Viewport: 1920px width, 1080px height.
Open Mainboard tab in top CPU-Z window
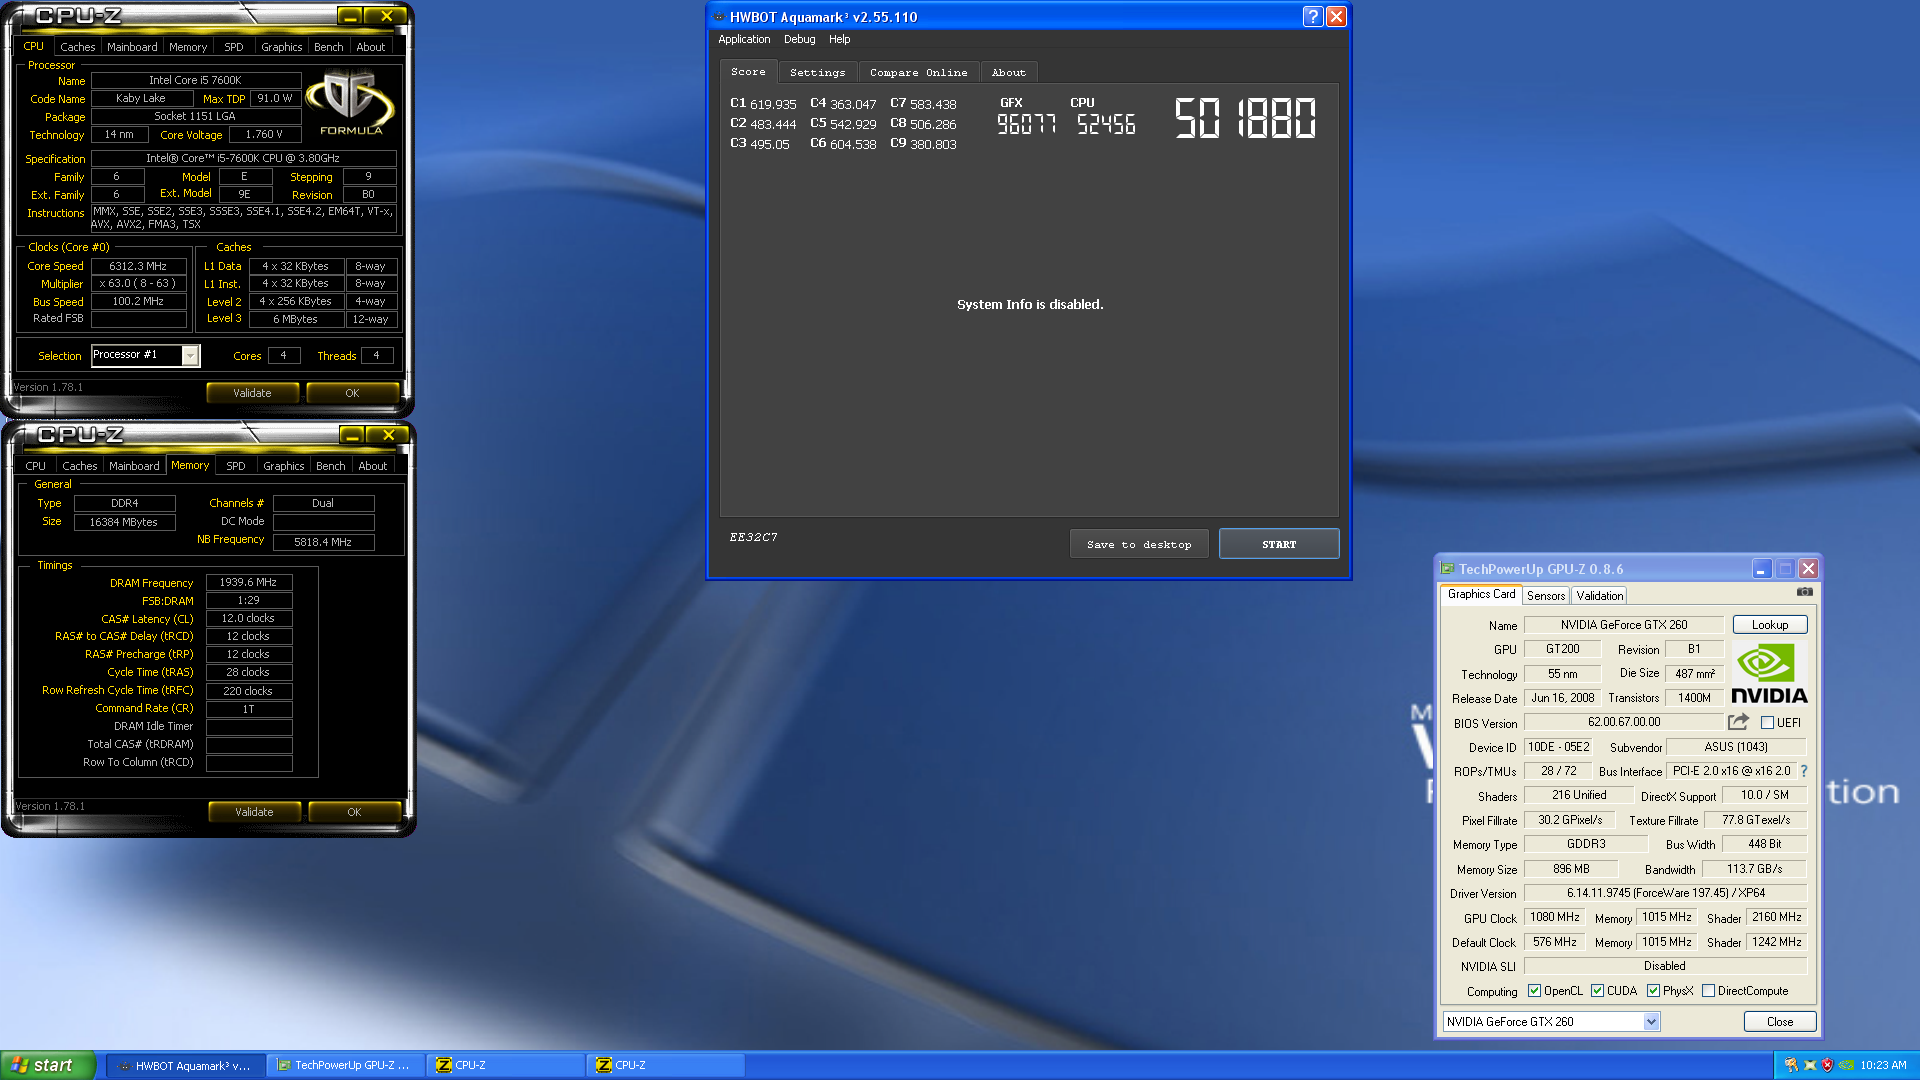coord(132,47)
